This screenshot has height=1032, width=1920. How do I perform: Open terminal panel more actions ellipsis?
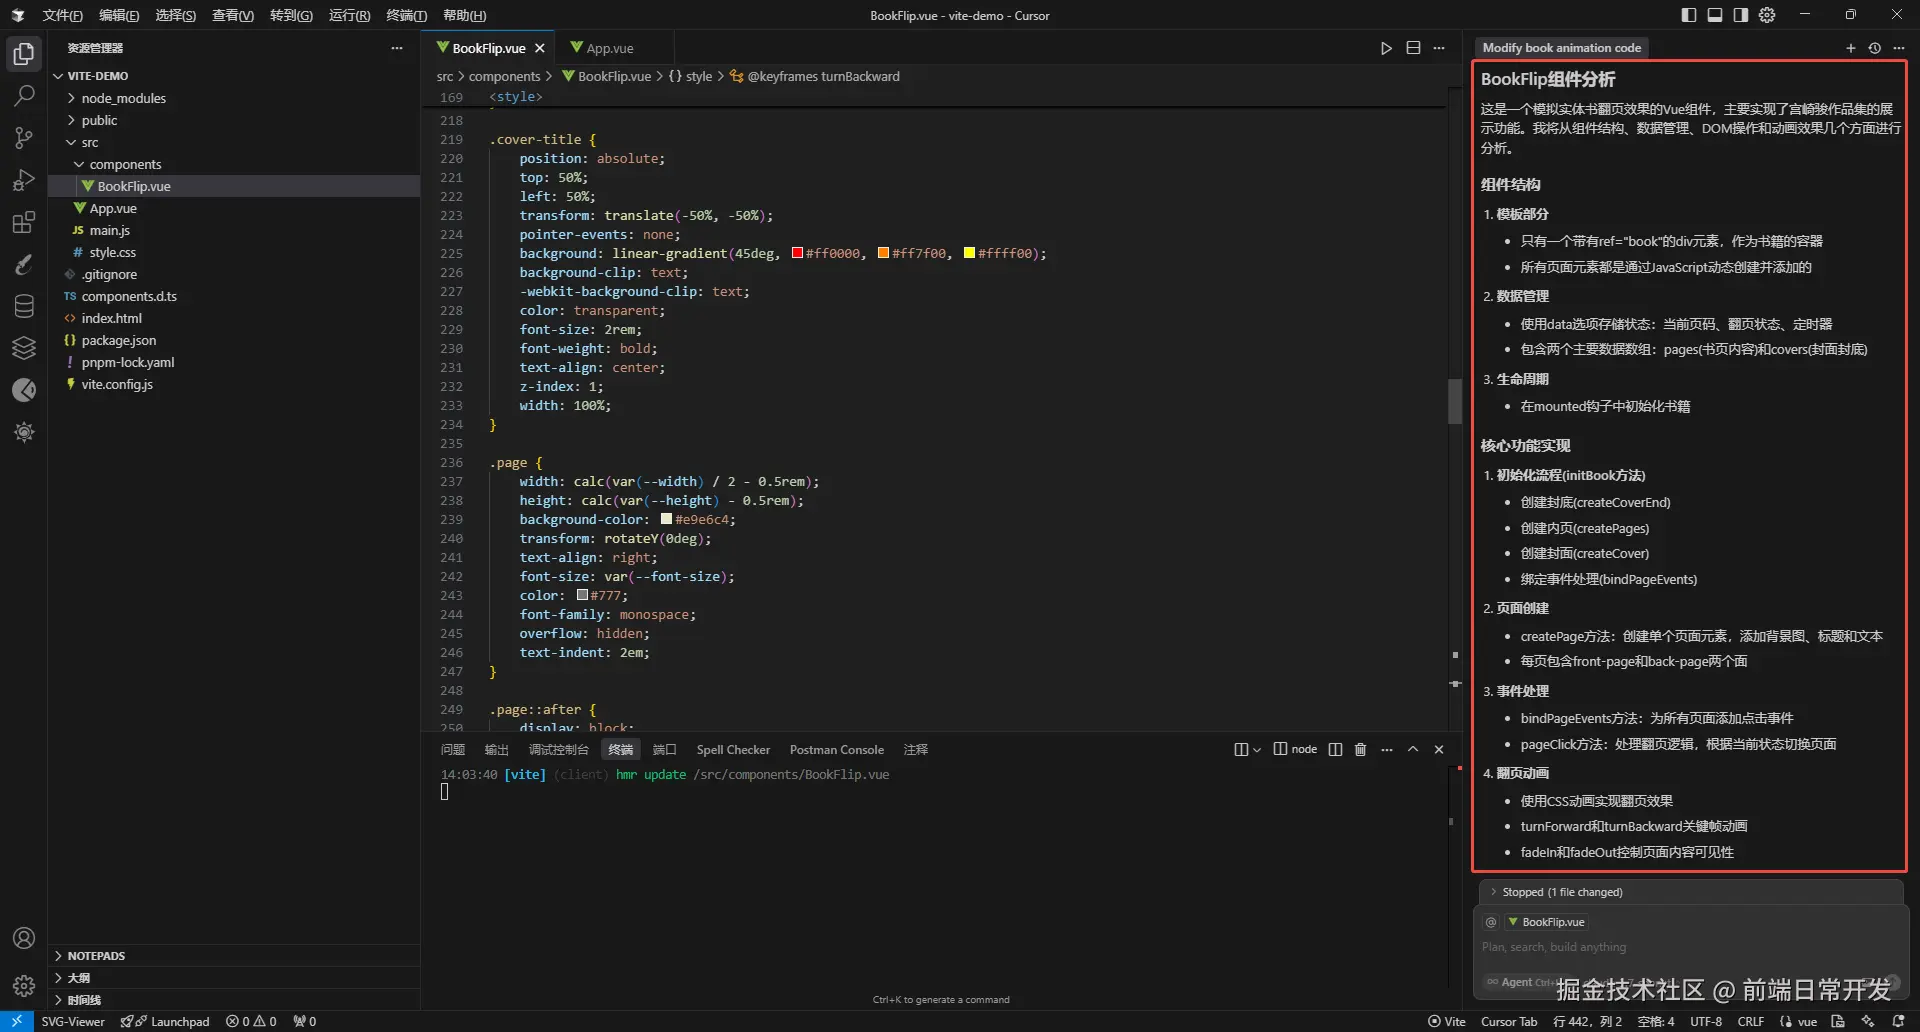pyautogui.click(x=1387, y=749)
